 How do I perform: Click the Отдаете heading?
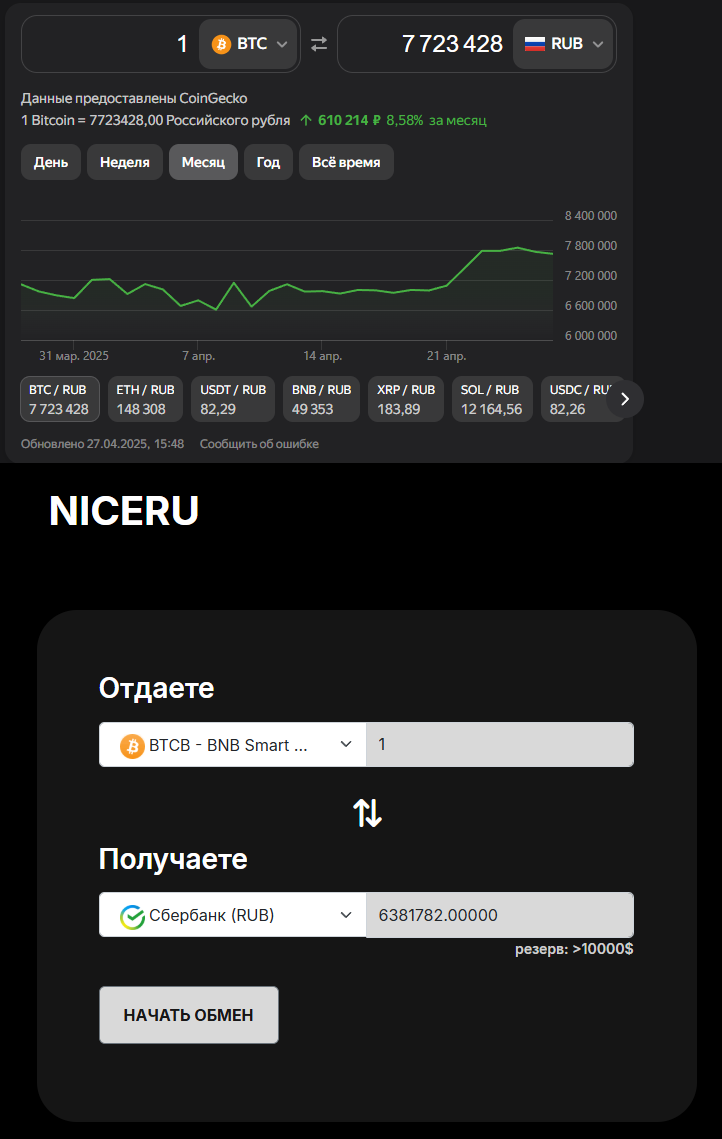pos(157,688)
